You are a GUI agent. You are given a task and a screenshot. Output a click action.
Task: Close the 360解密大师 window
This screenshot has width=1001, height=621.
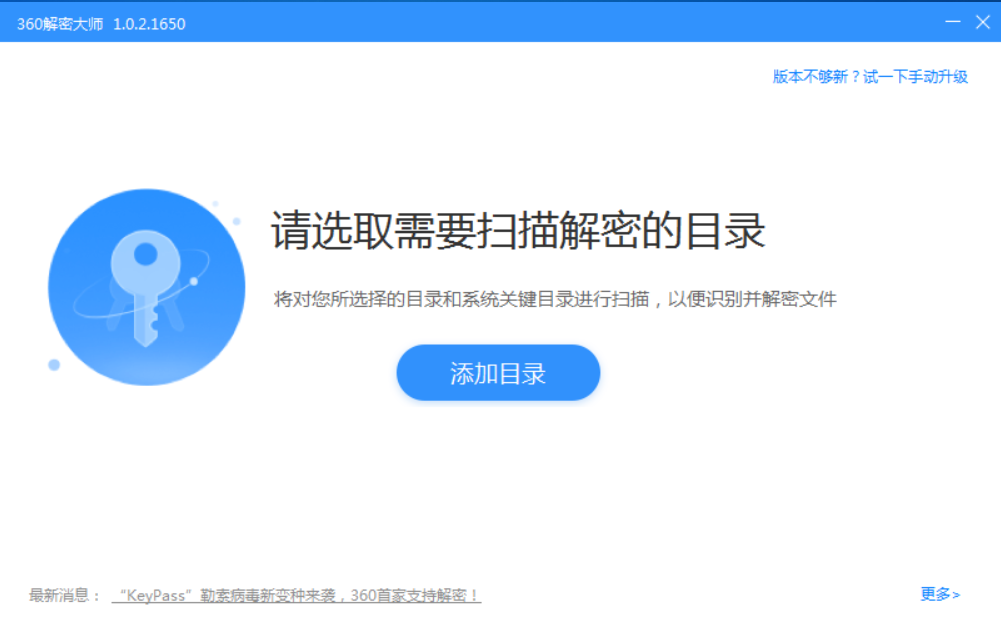point(982,22)
